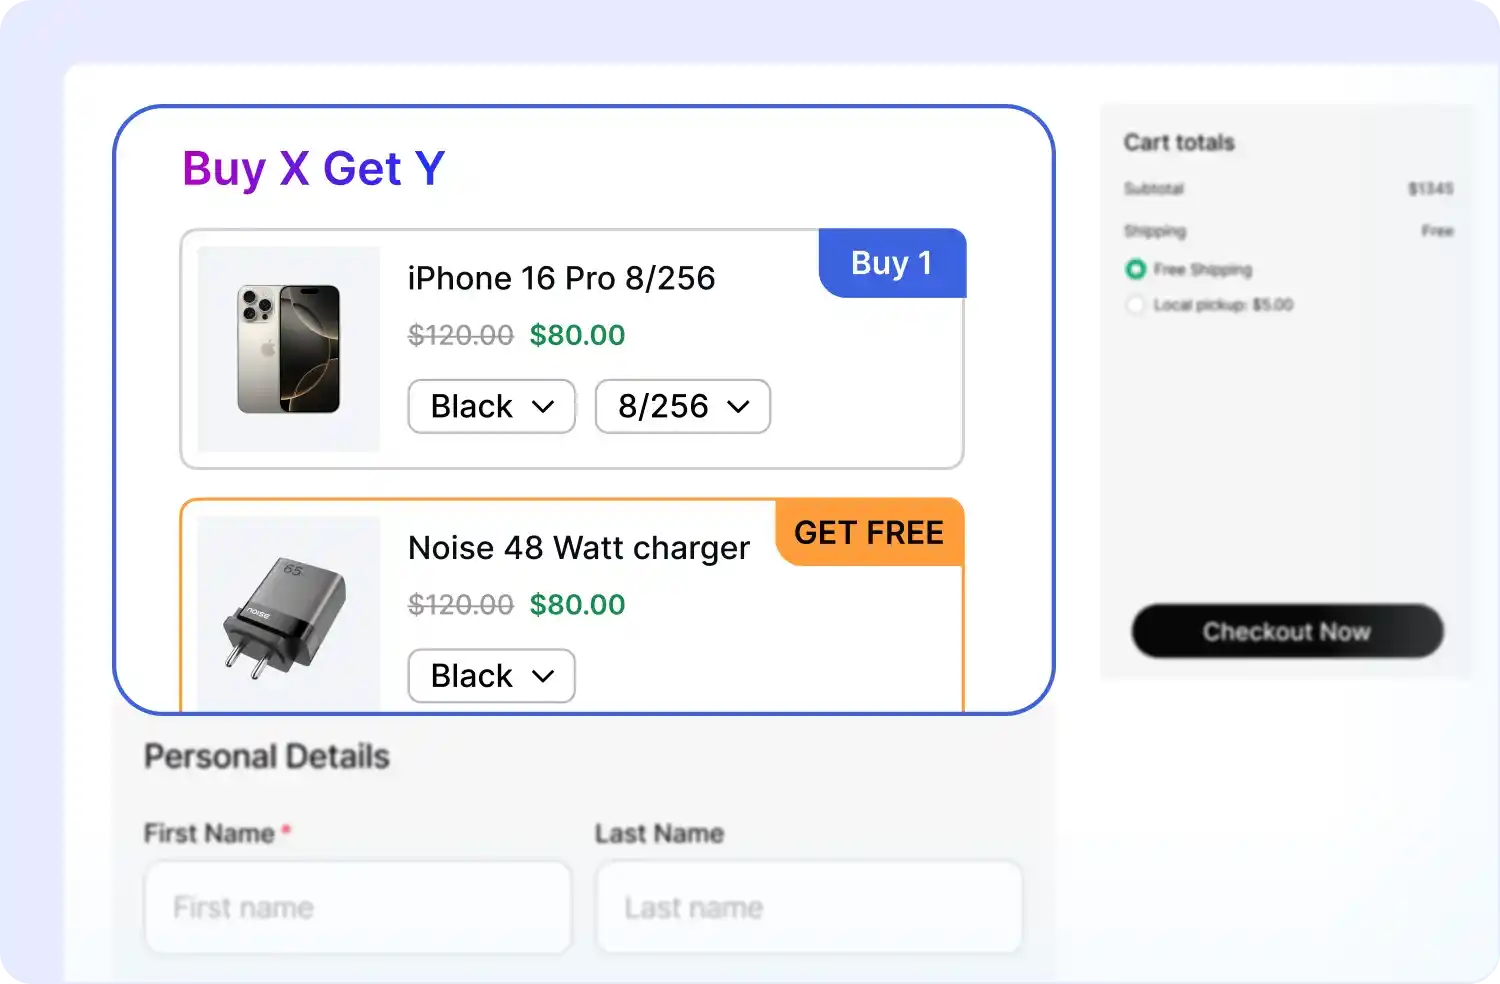1500x984 pixels.
Task: Click the Buy X Get Y heading
Action: [x=313, y=168]
